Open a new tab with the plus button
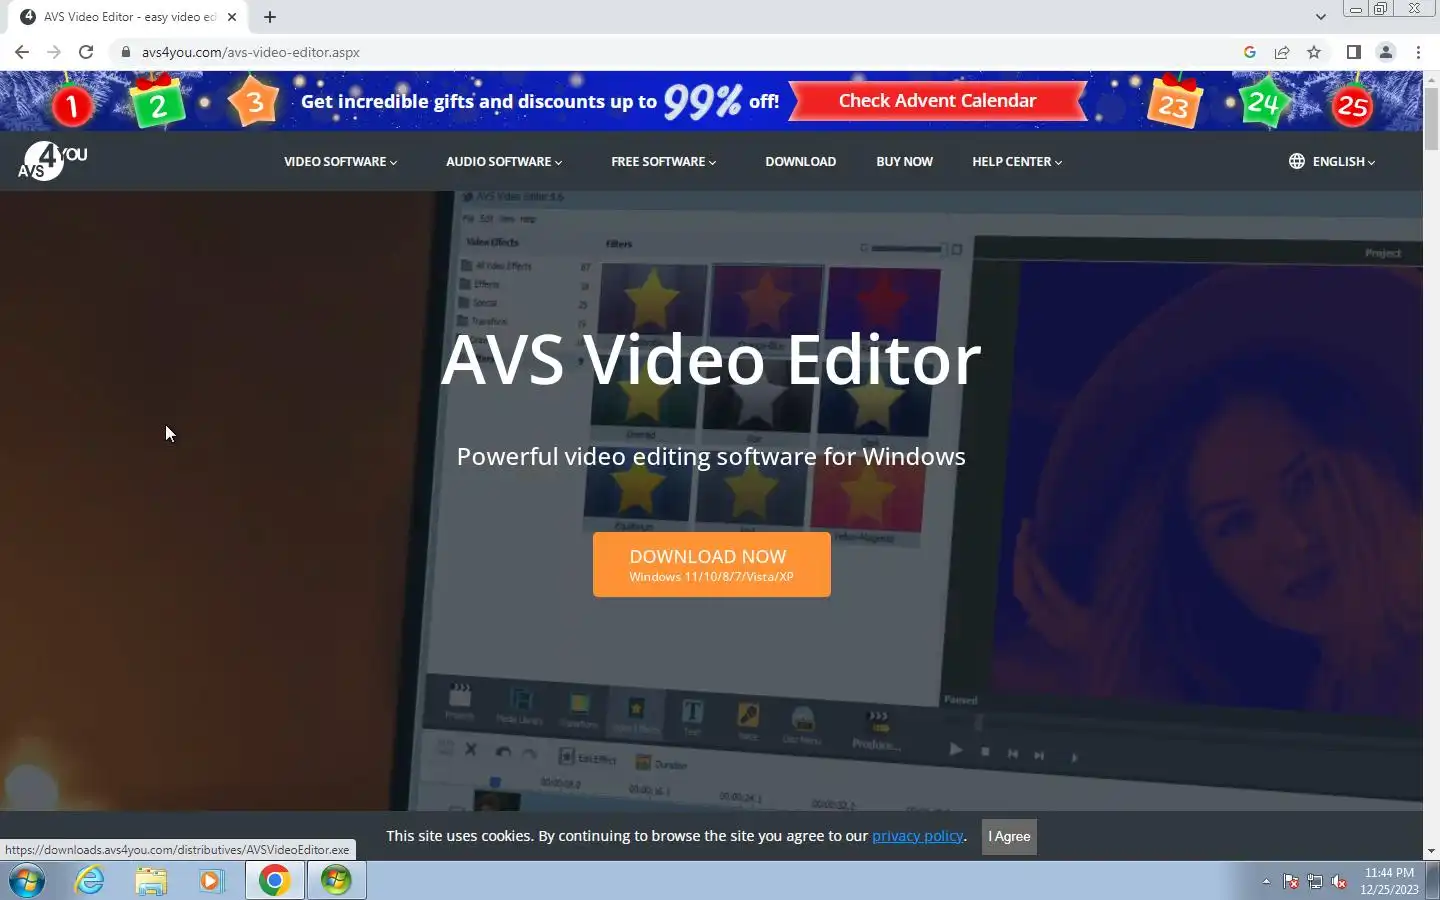This screenshot has height=900, width=1440. 270,17
